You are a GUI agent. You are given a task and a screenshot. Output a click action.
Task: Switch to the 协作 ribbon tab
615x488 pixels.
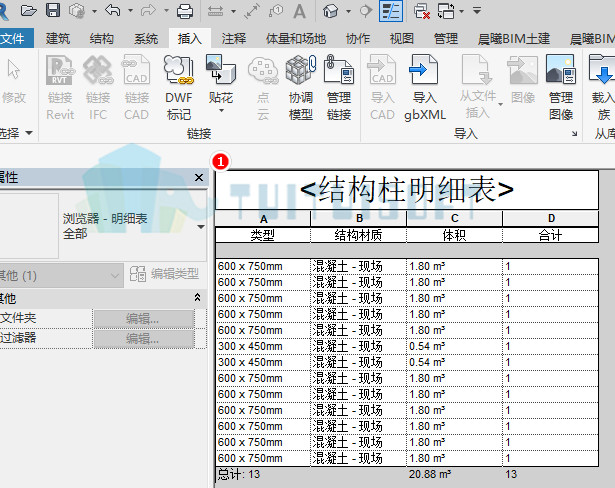358,38
